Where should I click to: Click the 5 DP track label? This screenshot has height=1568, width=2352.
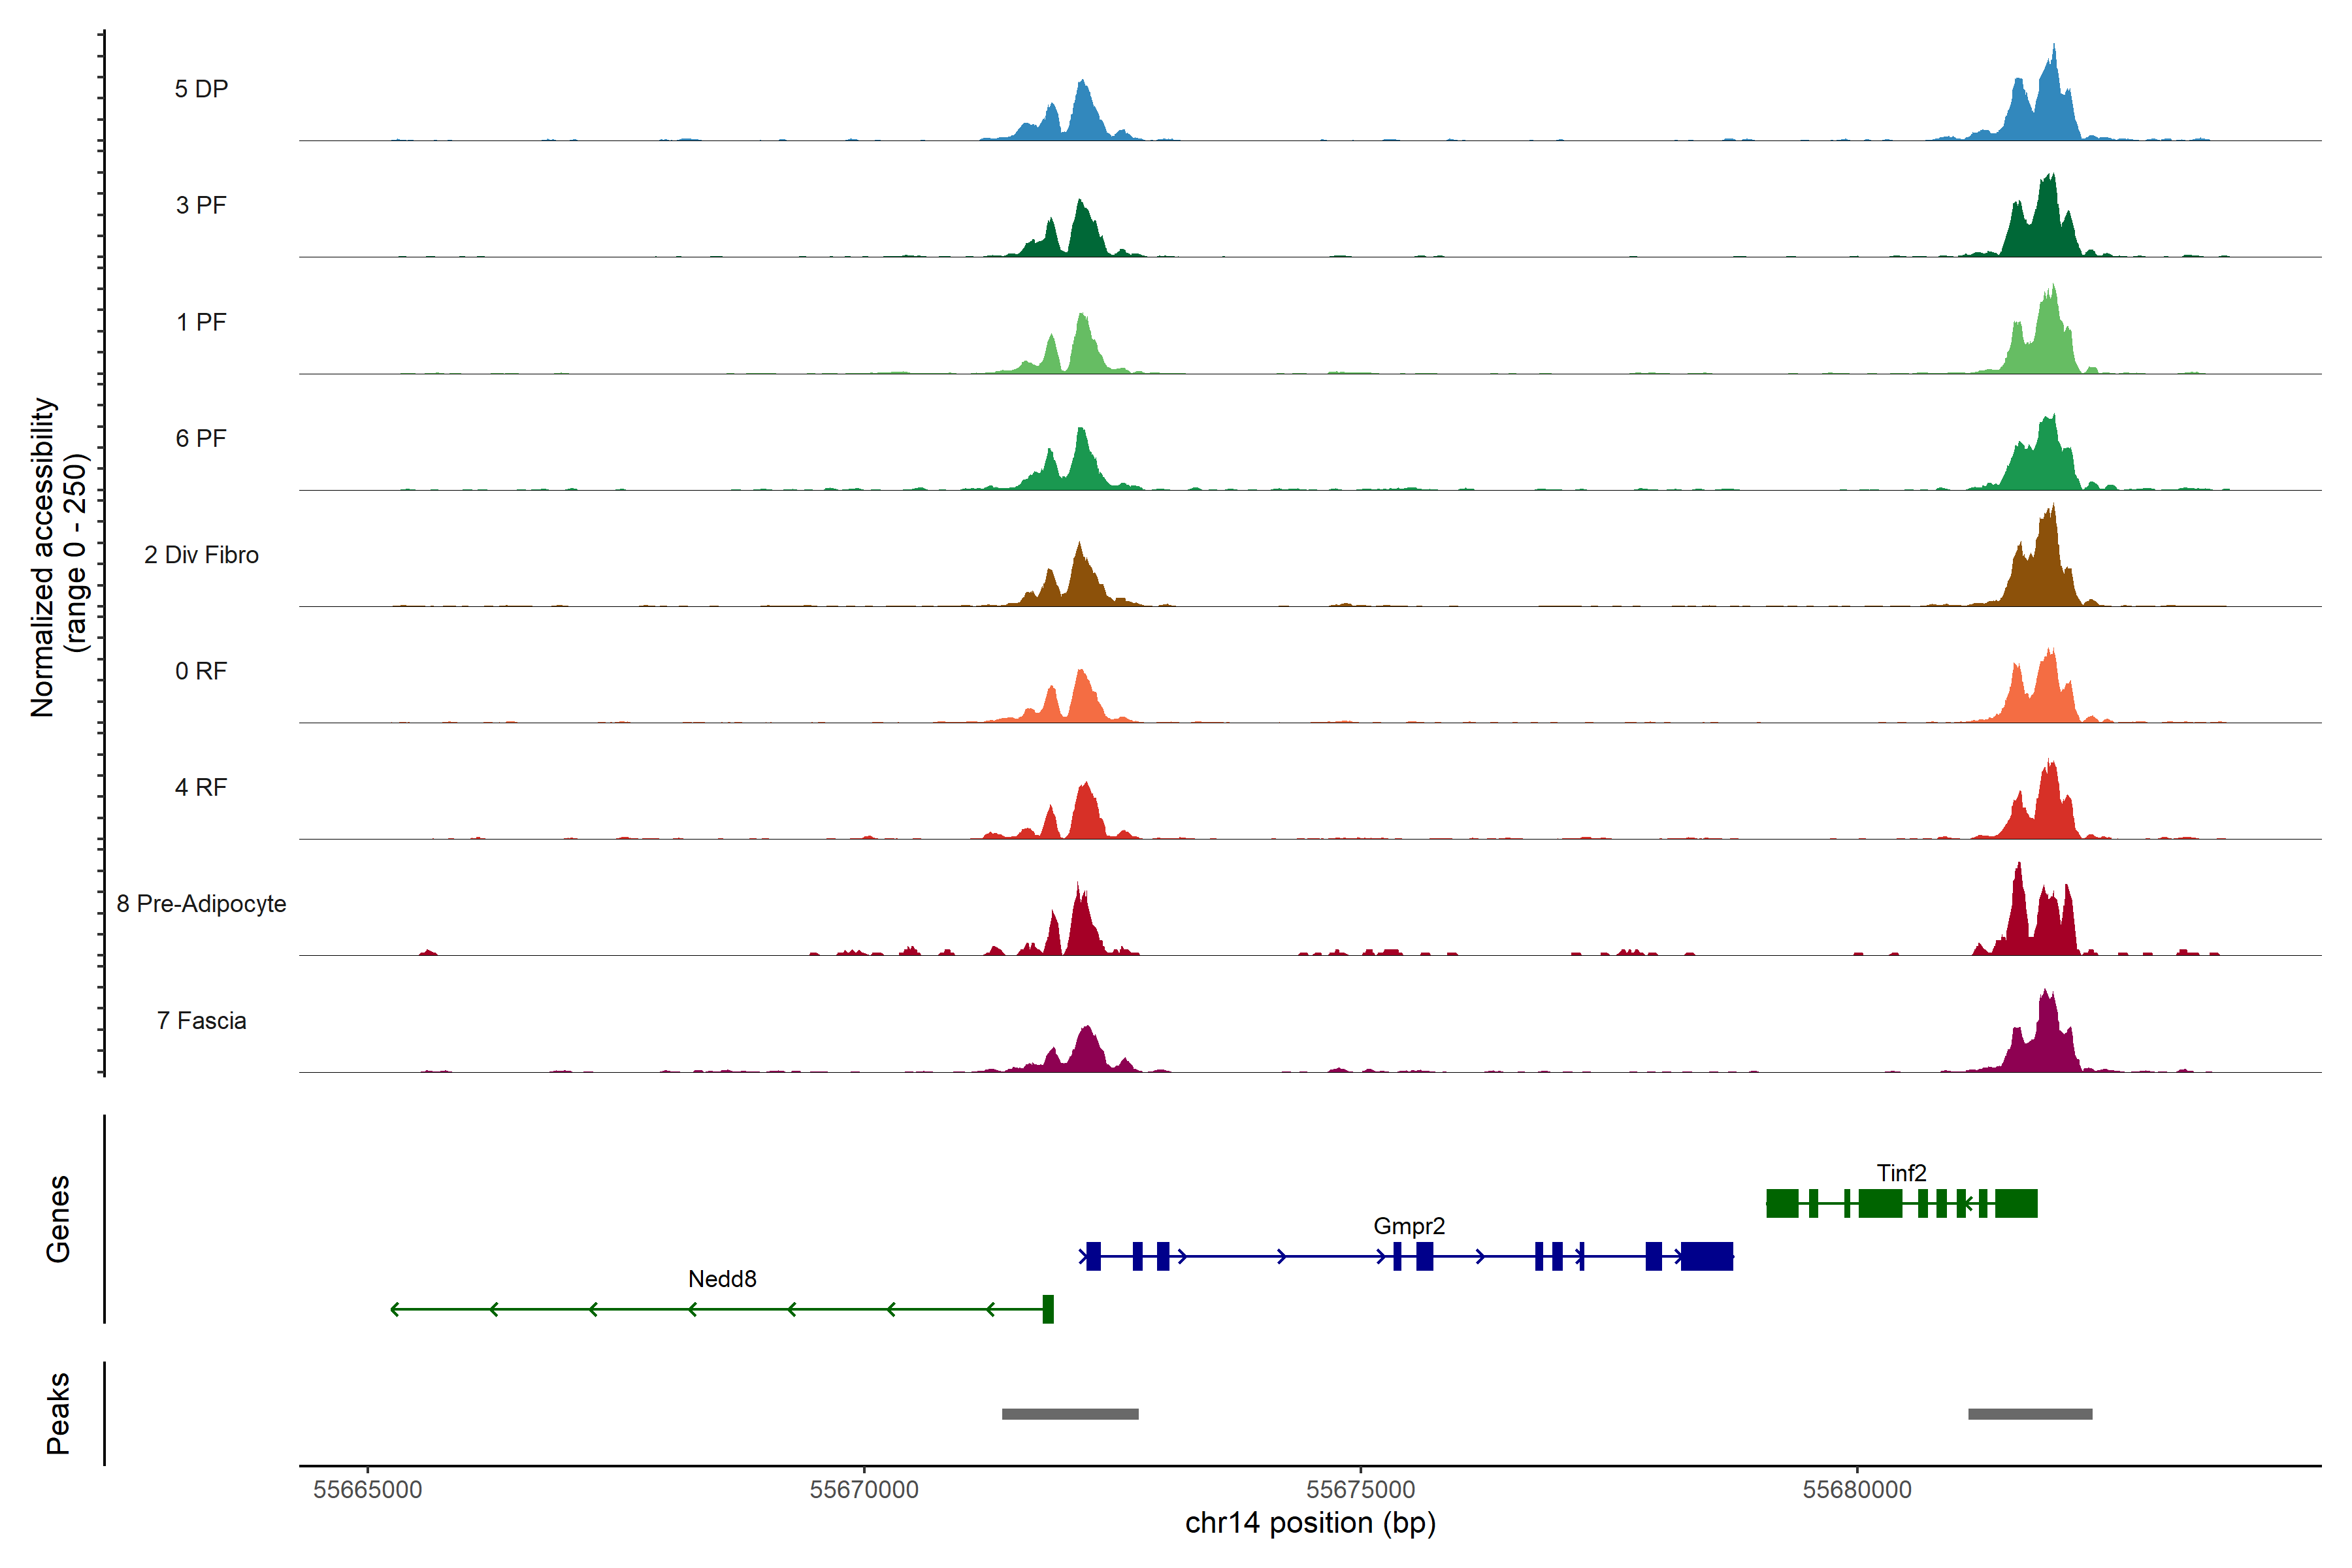(201, 89)
